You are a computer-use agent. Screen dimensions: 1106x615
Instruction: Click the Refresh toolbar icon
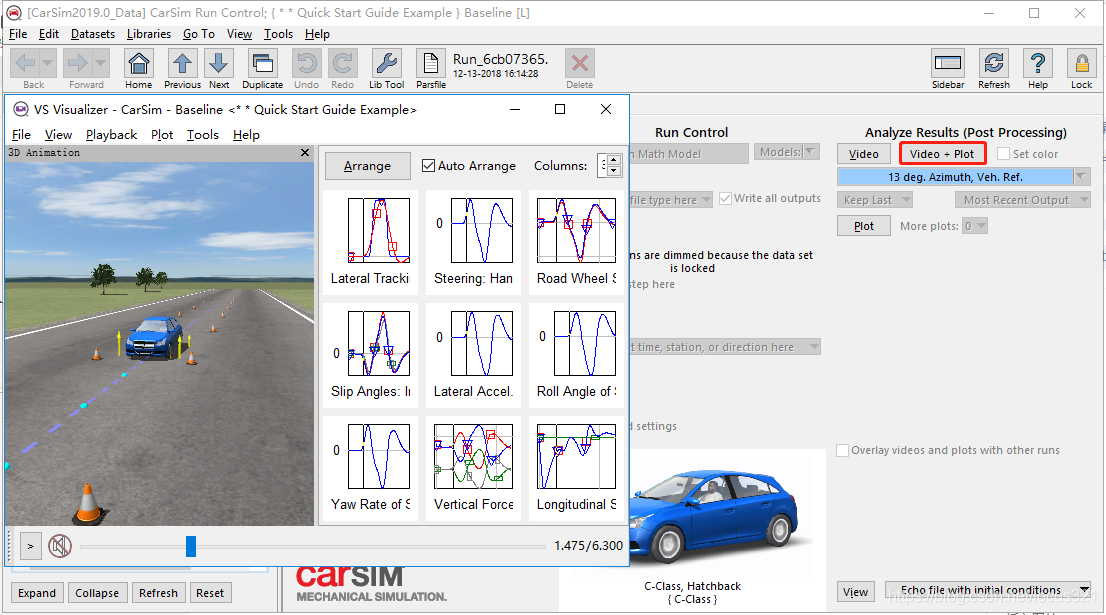(x=994, y=63)
